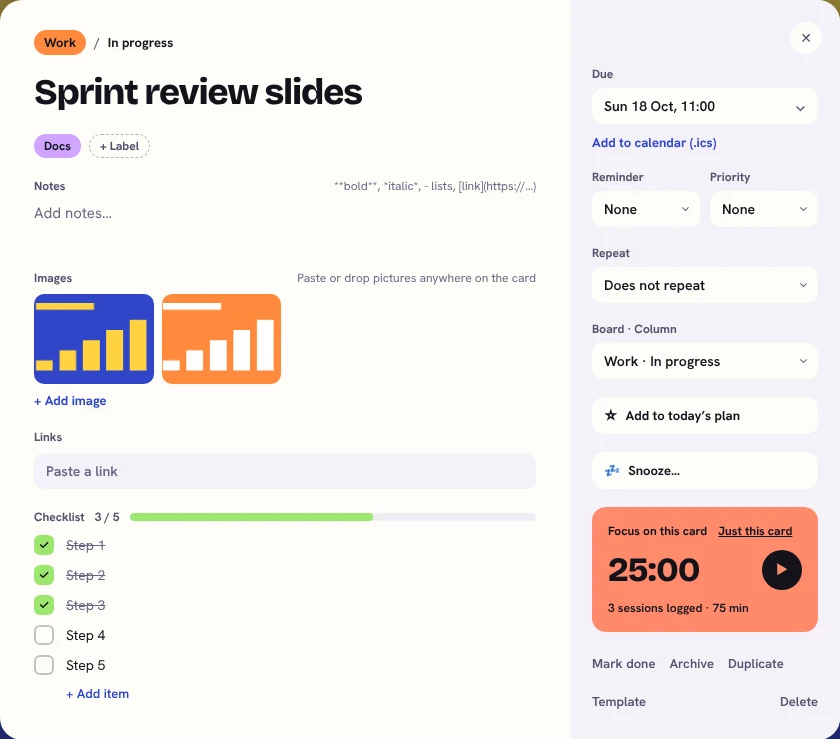This screenshot has width=840, height=739.
Task: Click the checklist progress bar
Action: [333, 517]
